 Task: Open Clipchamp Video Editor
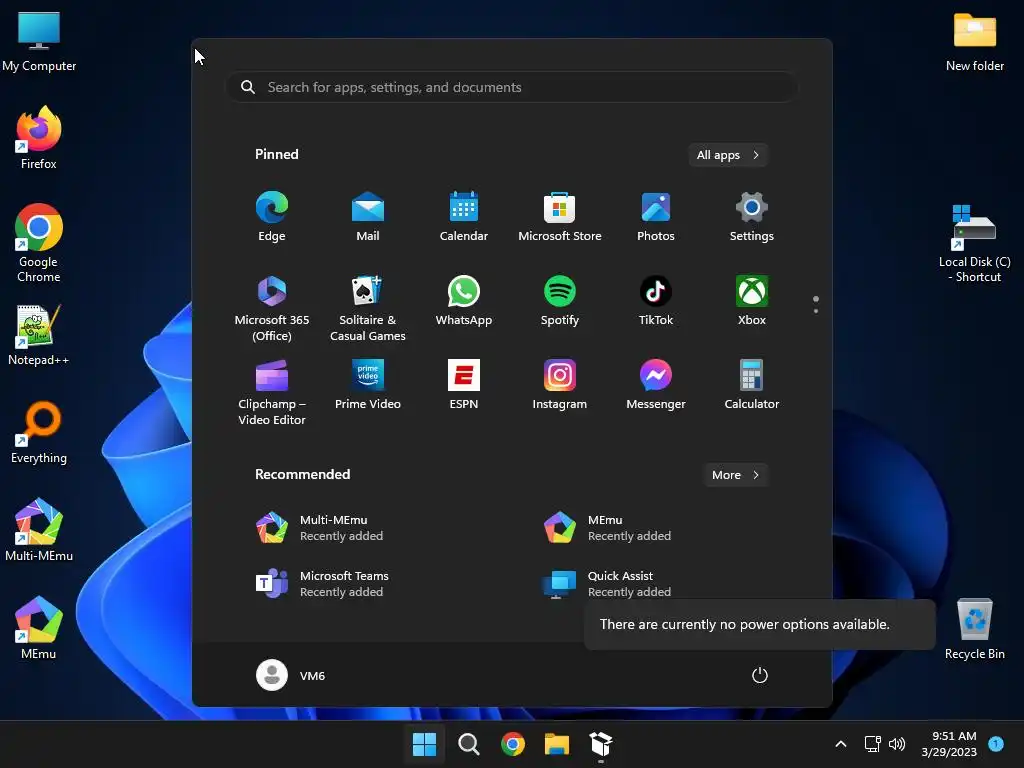272,392
